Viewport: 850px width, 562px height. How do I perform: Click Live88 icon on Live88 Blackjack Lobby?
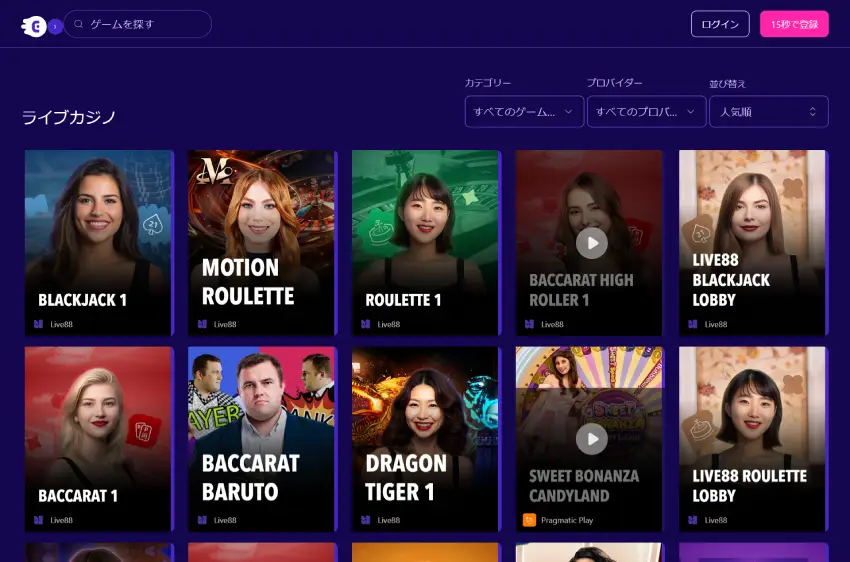click(693, 324)
